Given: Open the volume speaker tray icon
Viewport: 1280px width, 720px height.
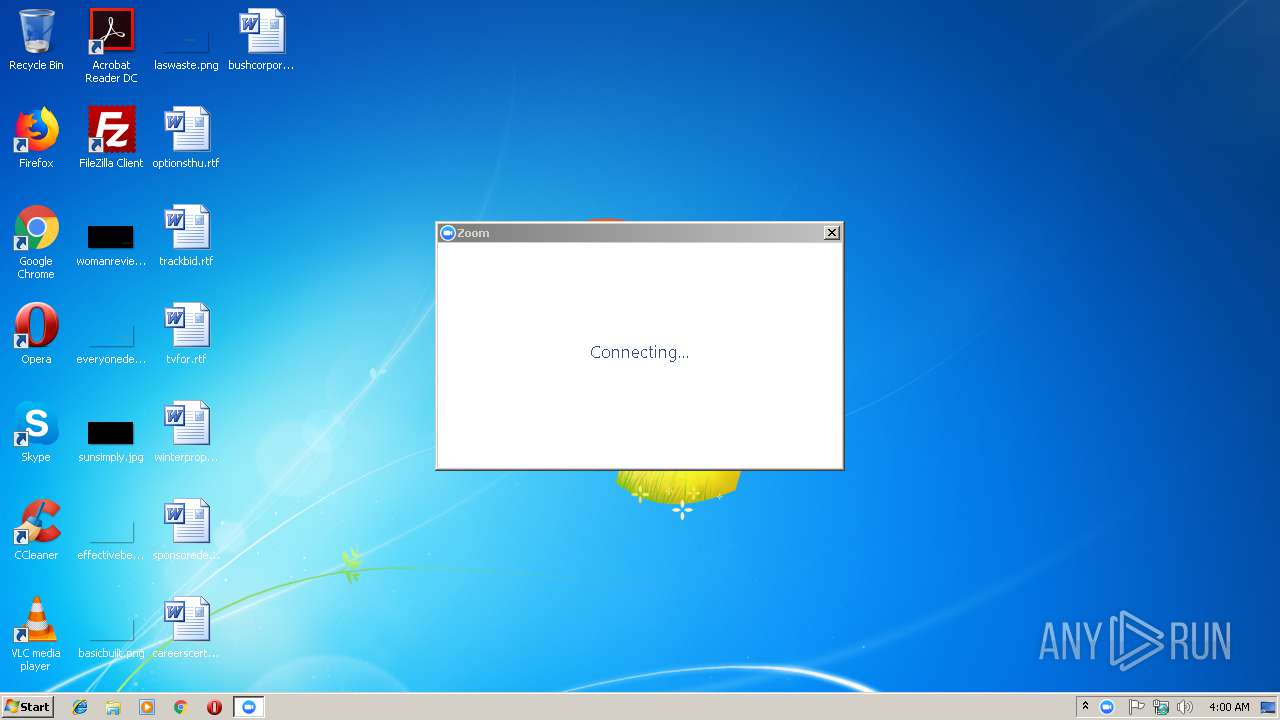Looking at the screenshot, I should pos(1185,707).
